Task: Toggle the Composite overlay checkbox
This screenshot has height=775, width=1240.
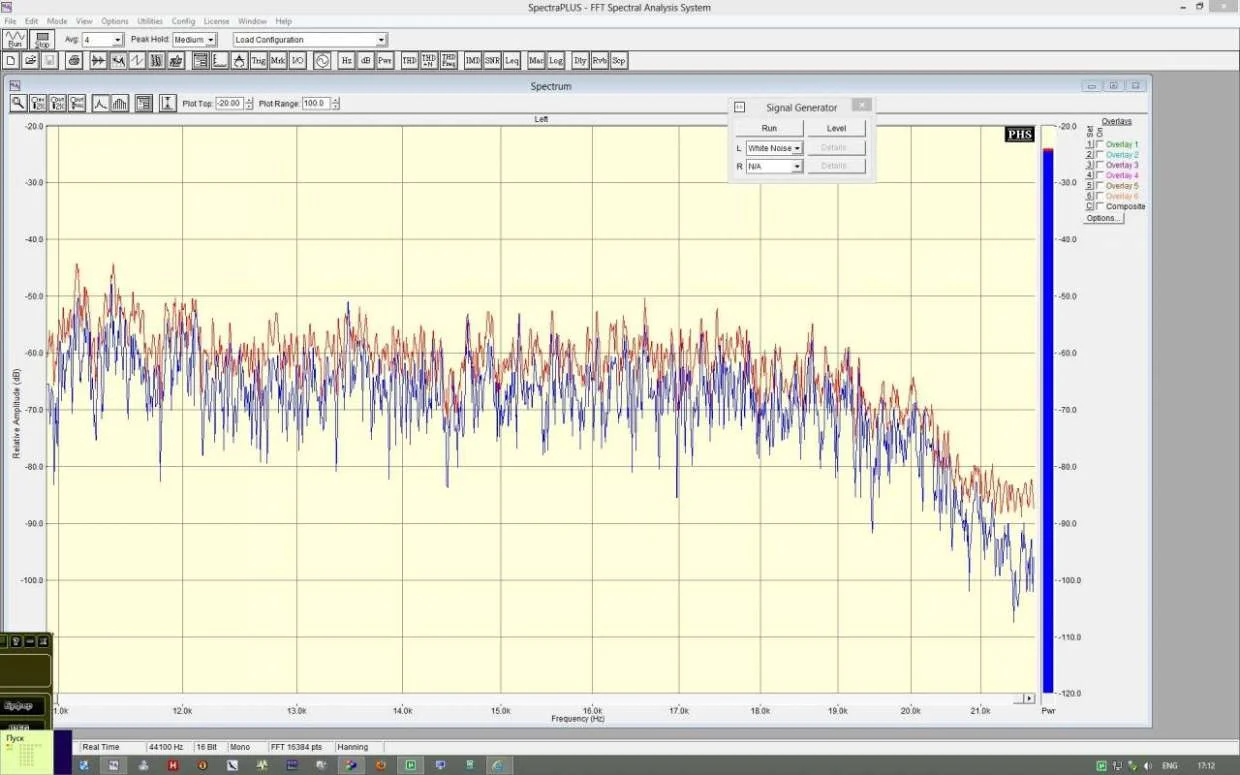Action: pyautogui.click(x=1100, y=207)
